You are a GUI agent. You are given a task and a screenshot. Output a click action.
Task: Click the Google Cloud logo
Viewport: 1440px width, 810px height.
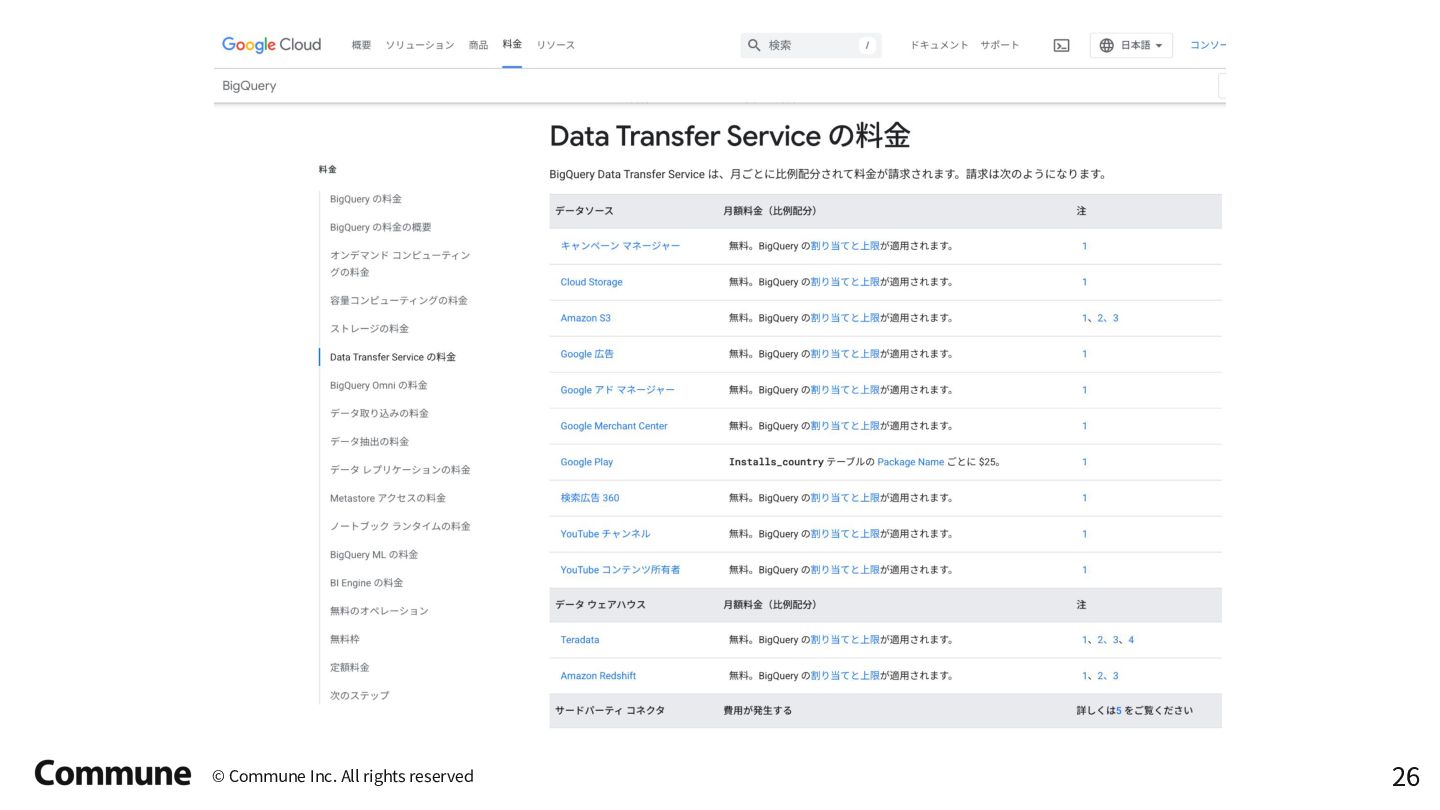click(x=271, y=45)
